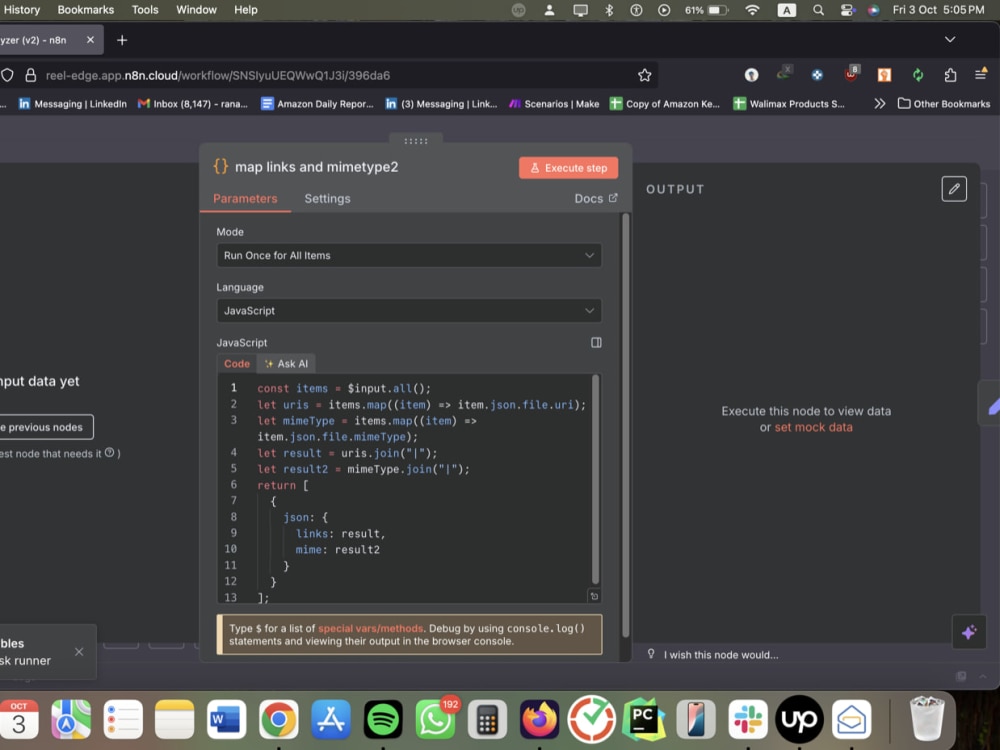The height and width of the screenshot is (750, 1000).
Task: Open the Help menu
Action: (x=246, y=10)
